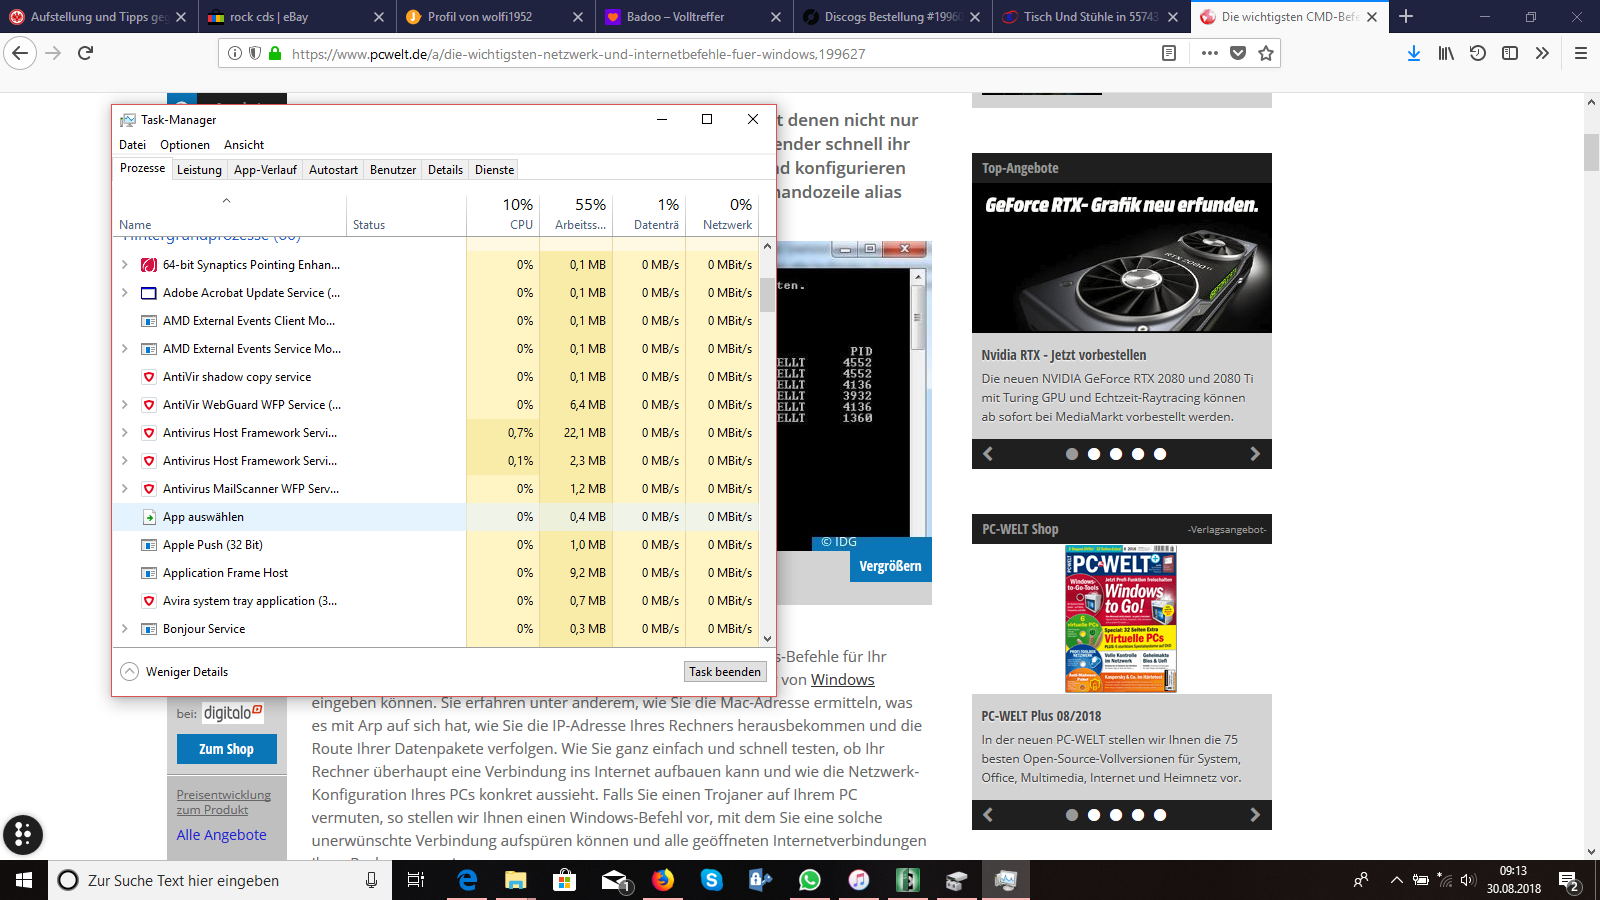Open Datei menu in Task-Manager
The height and width of the screenshot is (900, 1600).
tap(132, 145)
